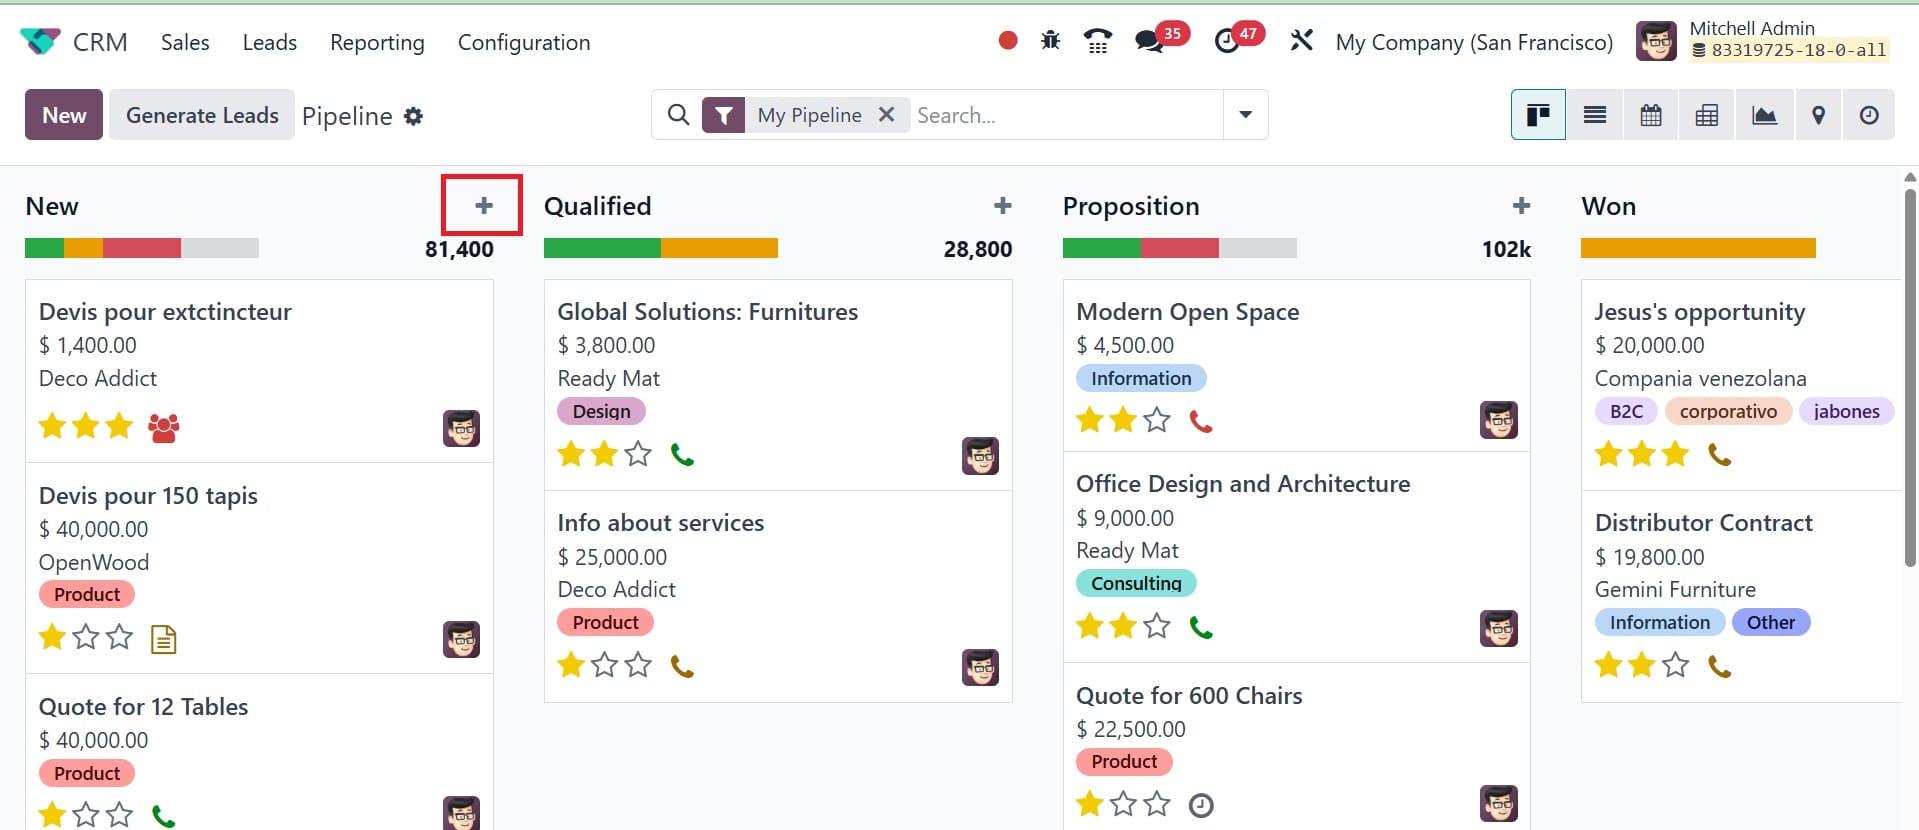Click meeting activity icon on Devis pour extctincteur
This screenshot has width=1919, height=830.
coord(164,428)
